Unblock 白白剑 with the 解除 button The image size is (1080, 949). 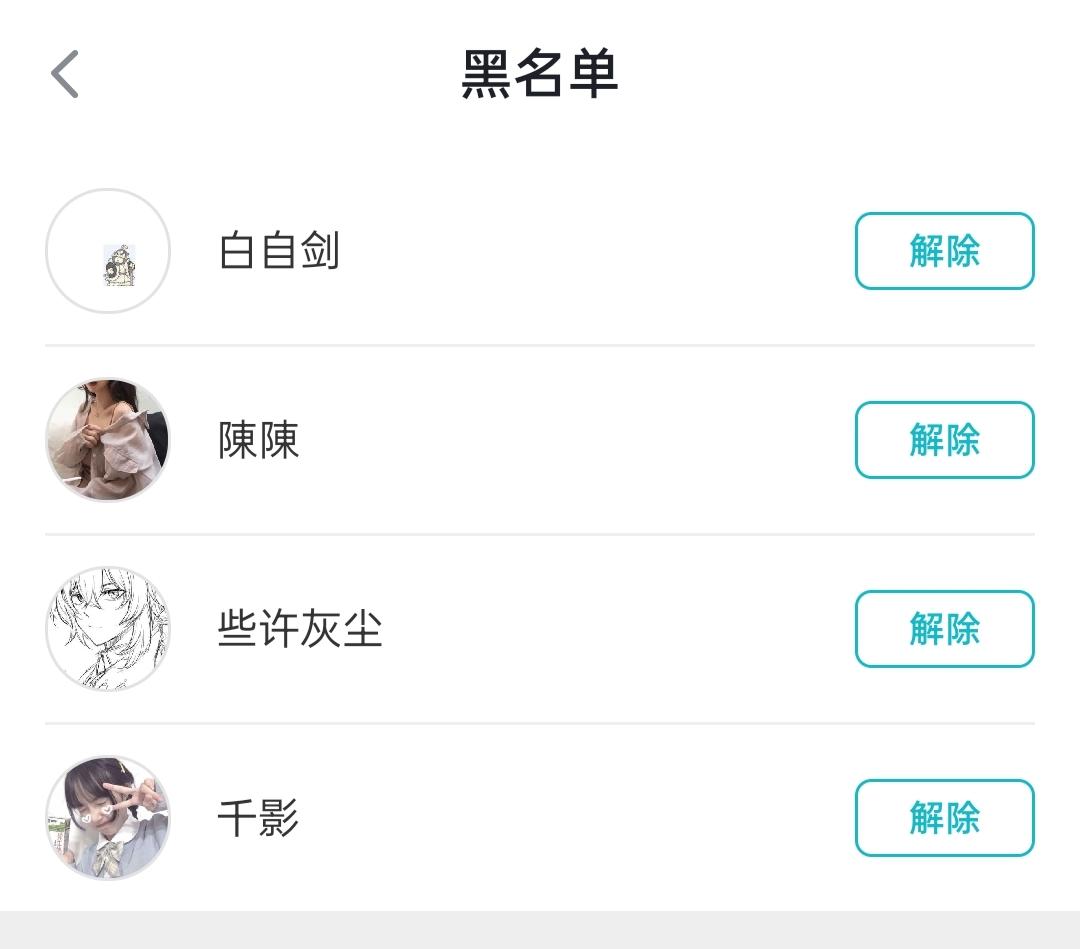tap(944, 251)
